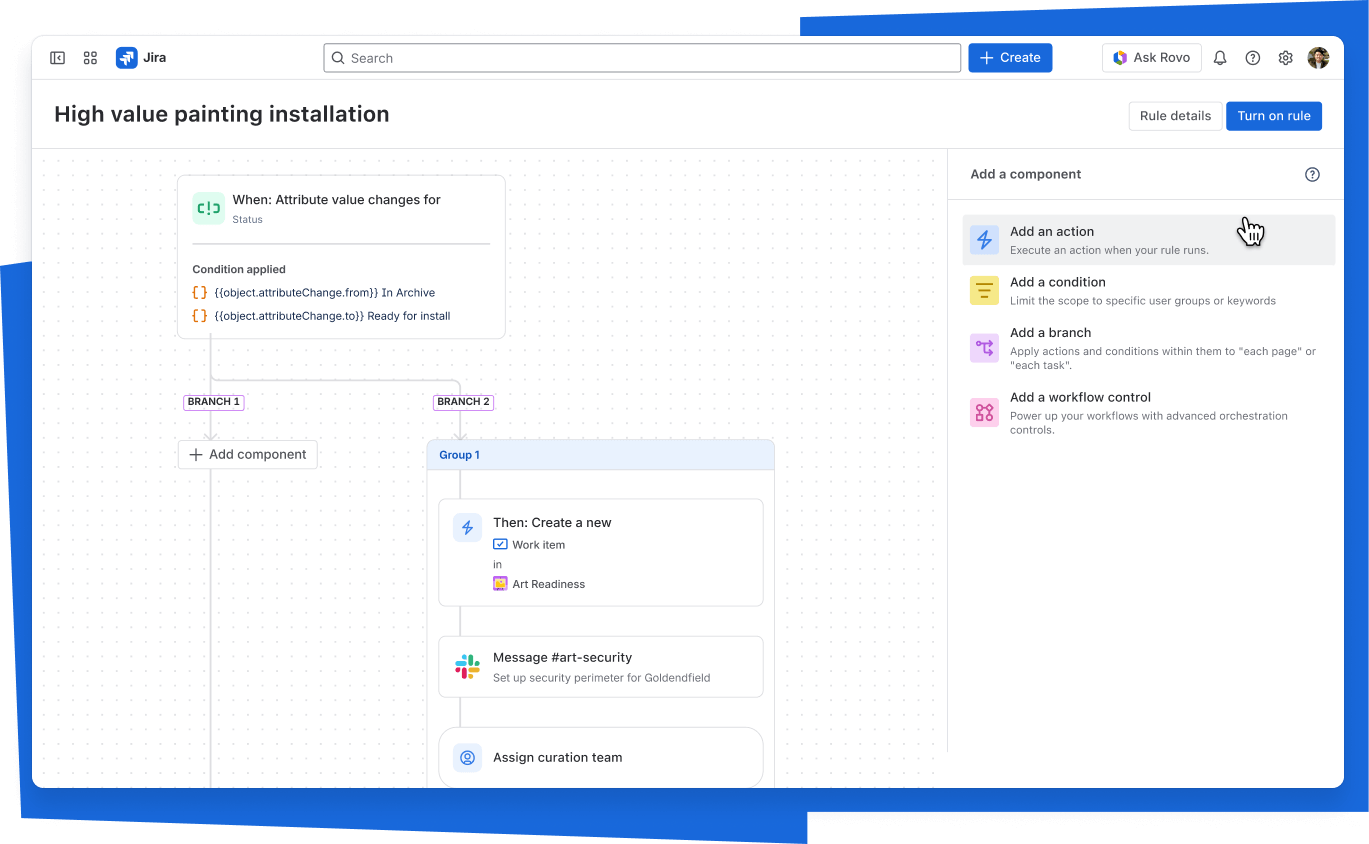Click Turn on rule button

(x=1273, y=116)
